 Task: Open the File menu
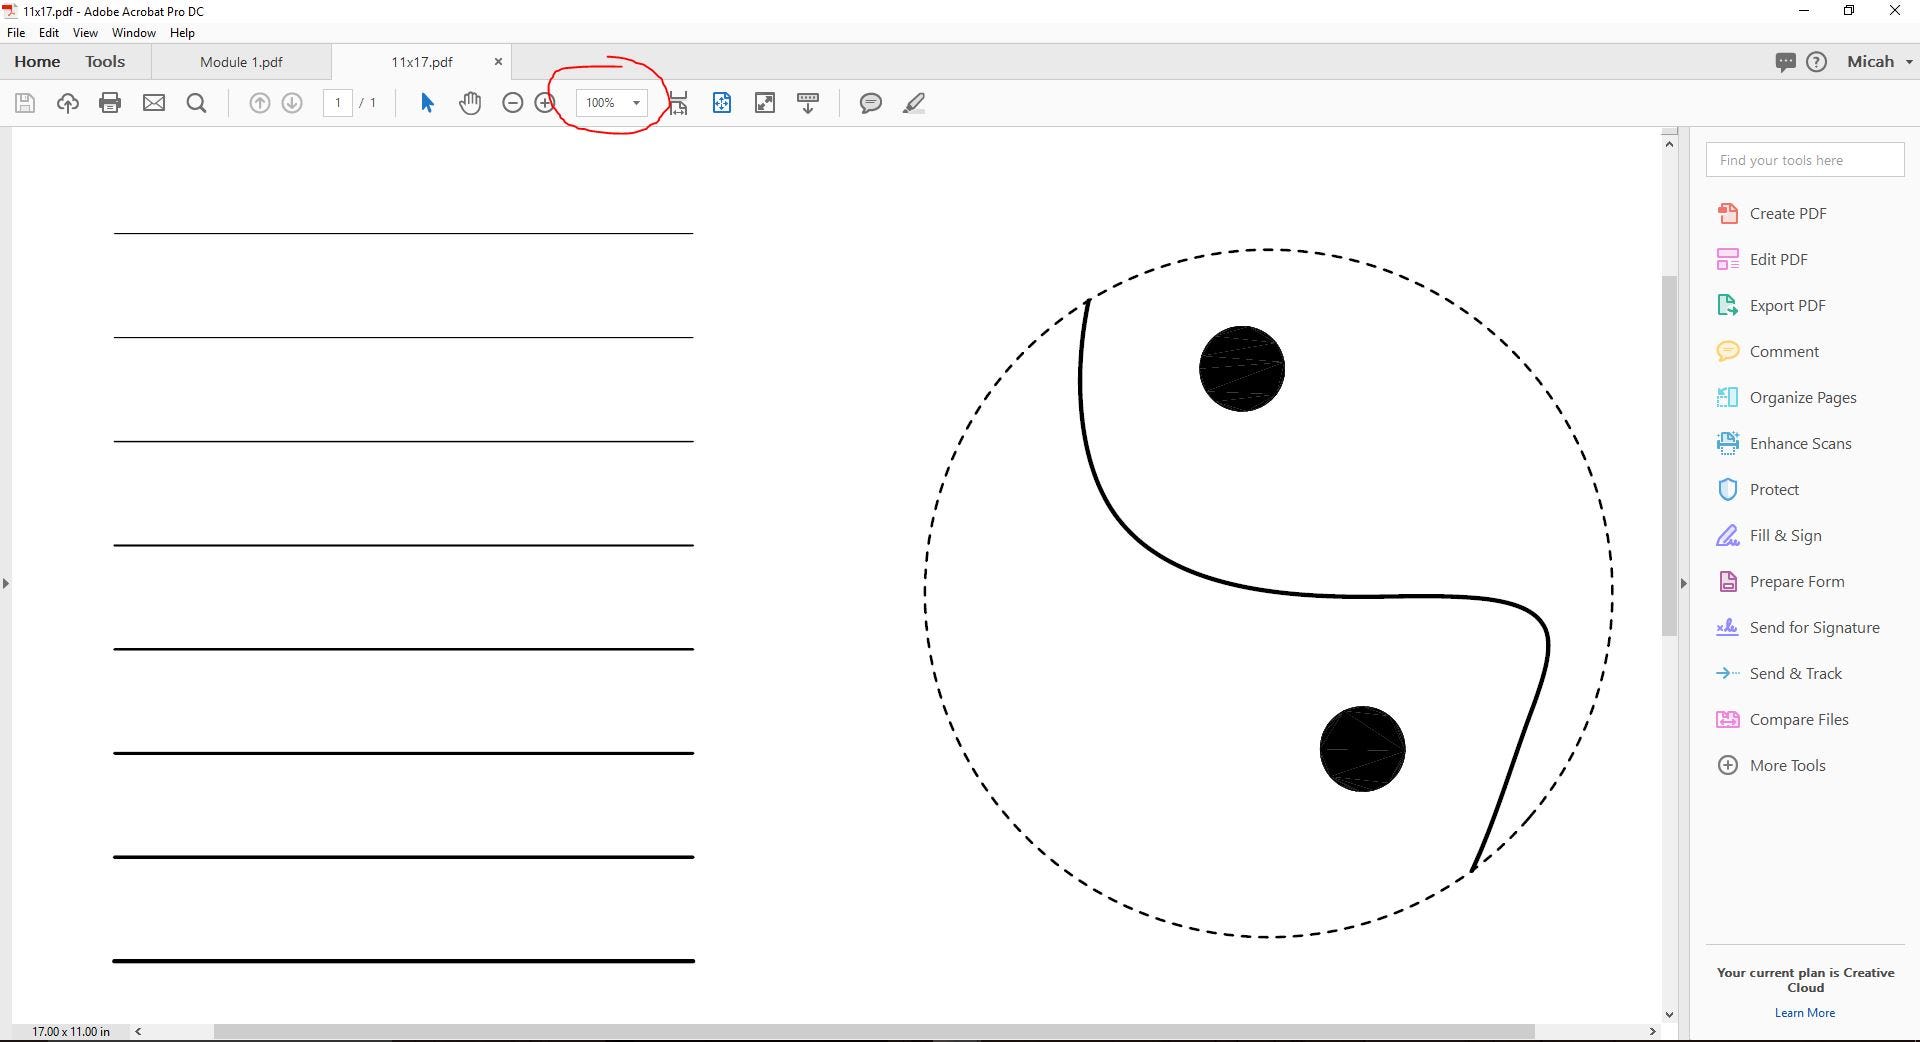[16, 33]
